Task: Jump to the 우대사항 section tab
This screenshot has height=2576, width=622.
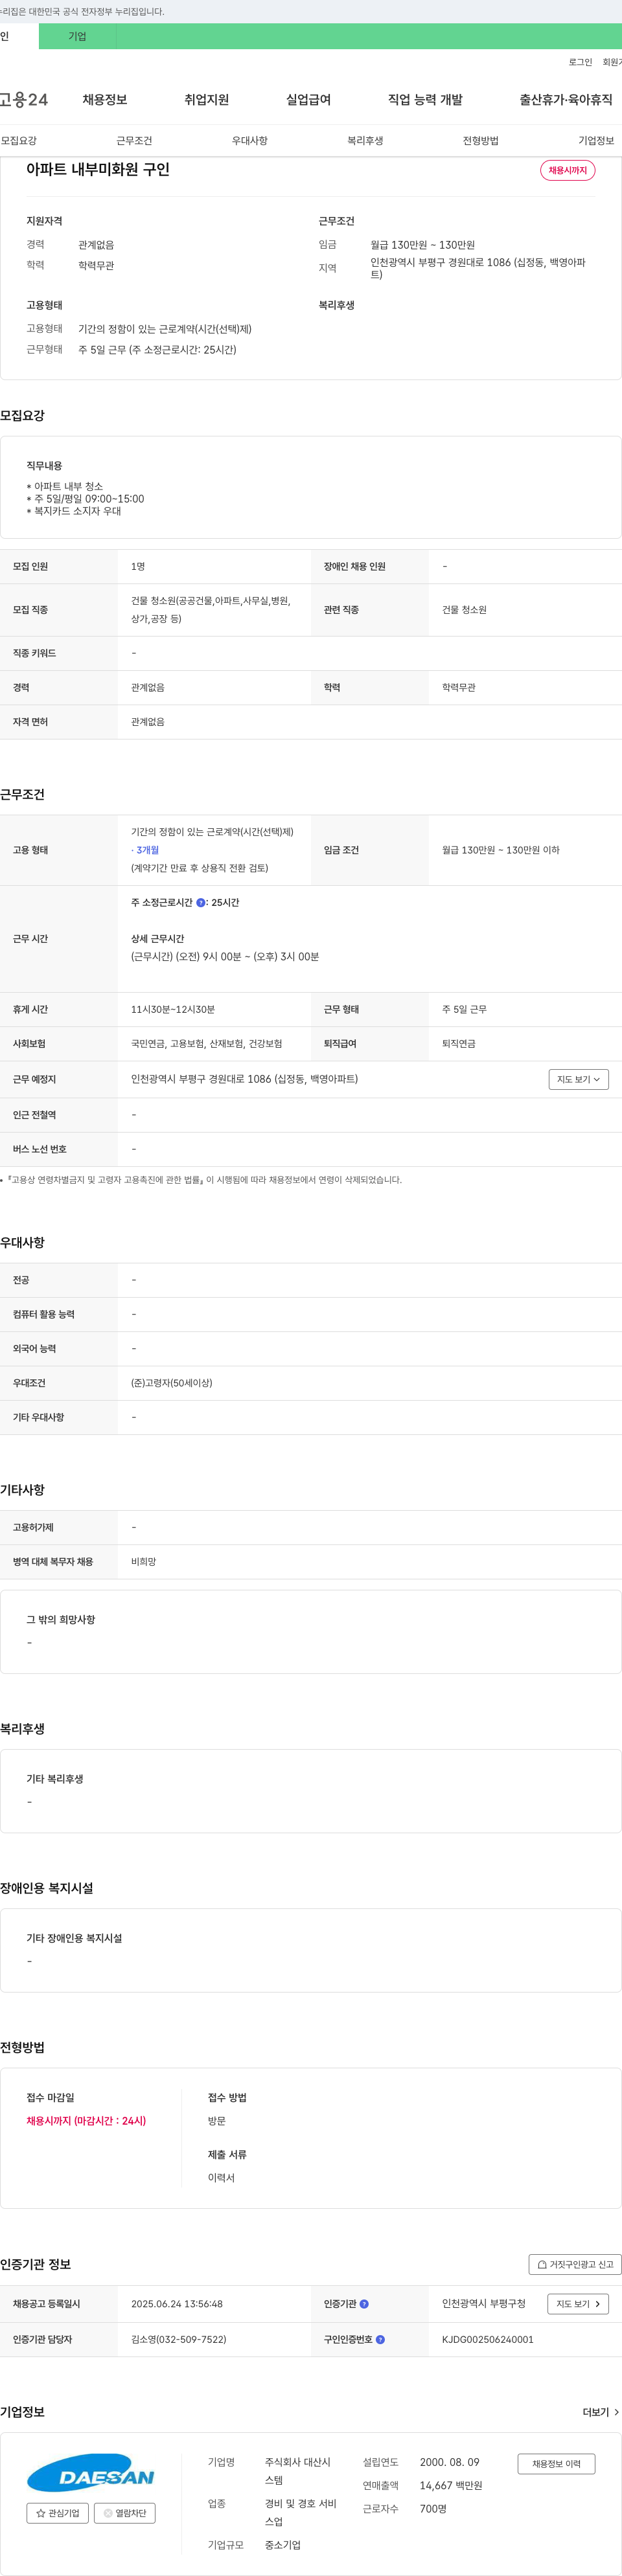Action: [250, 141]
